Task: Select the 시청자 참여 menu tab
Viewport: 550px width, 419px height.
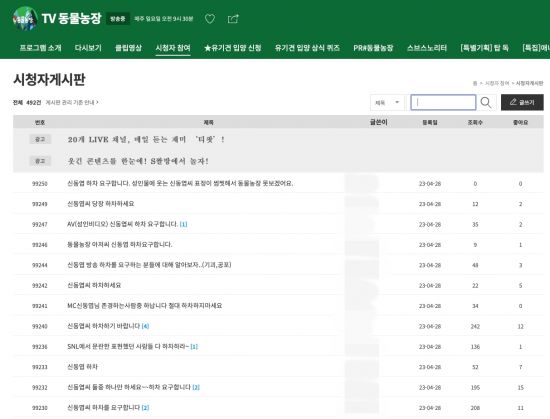Action: [x=173, y=48]
